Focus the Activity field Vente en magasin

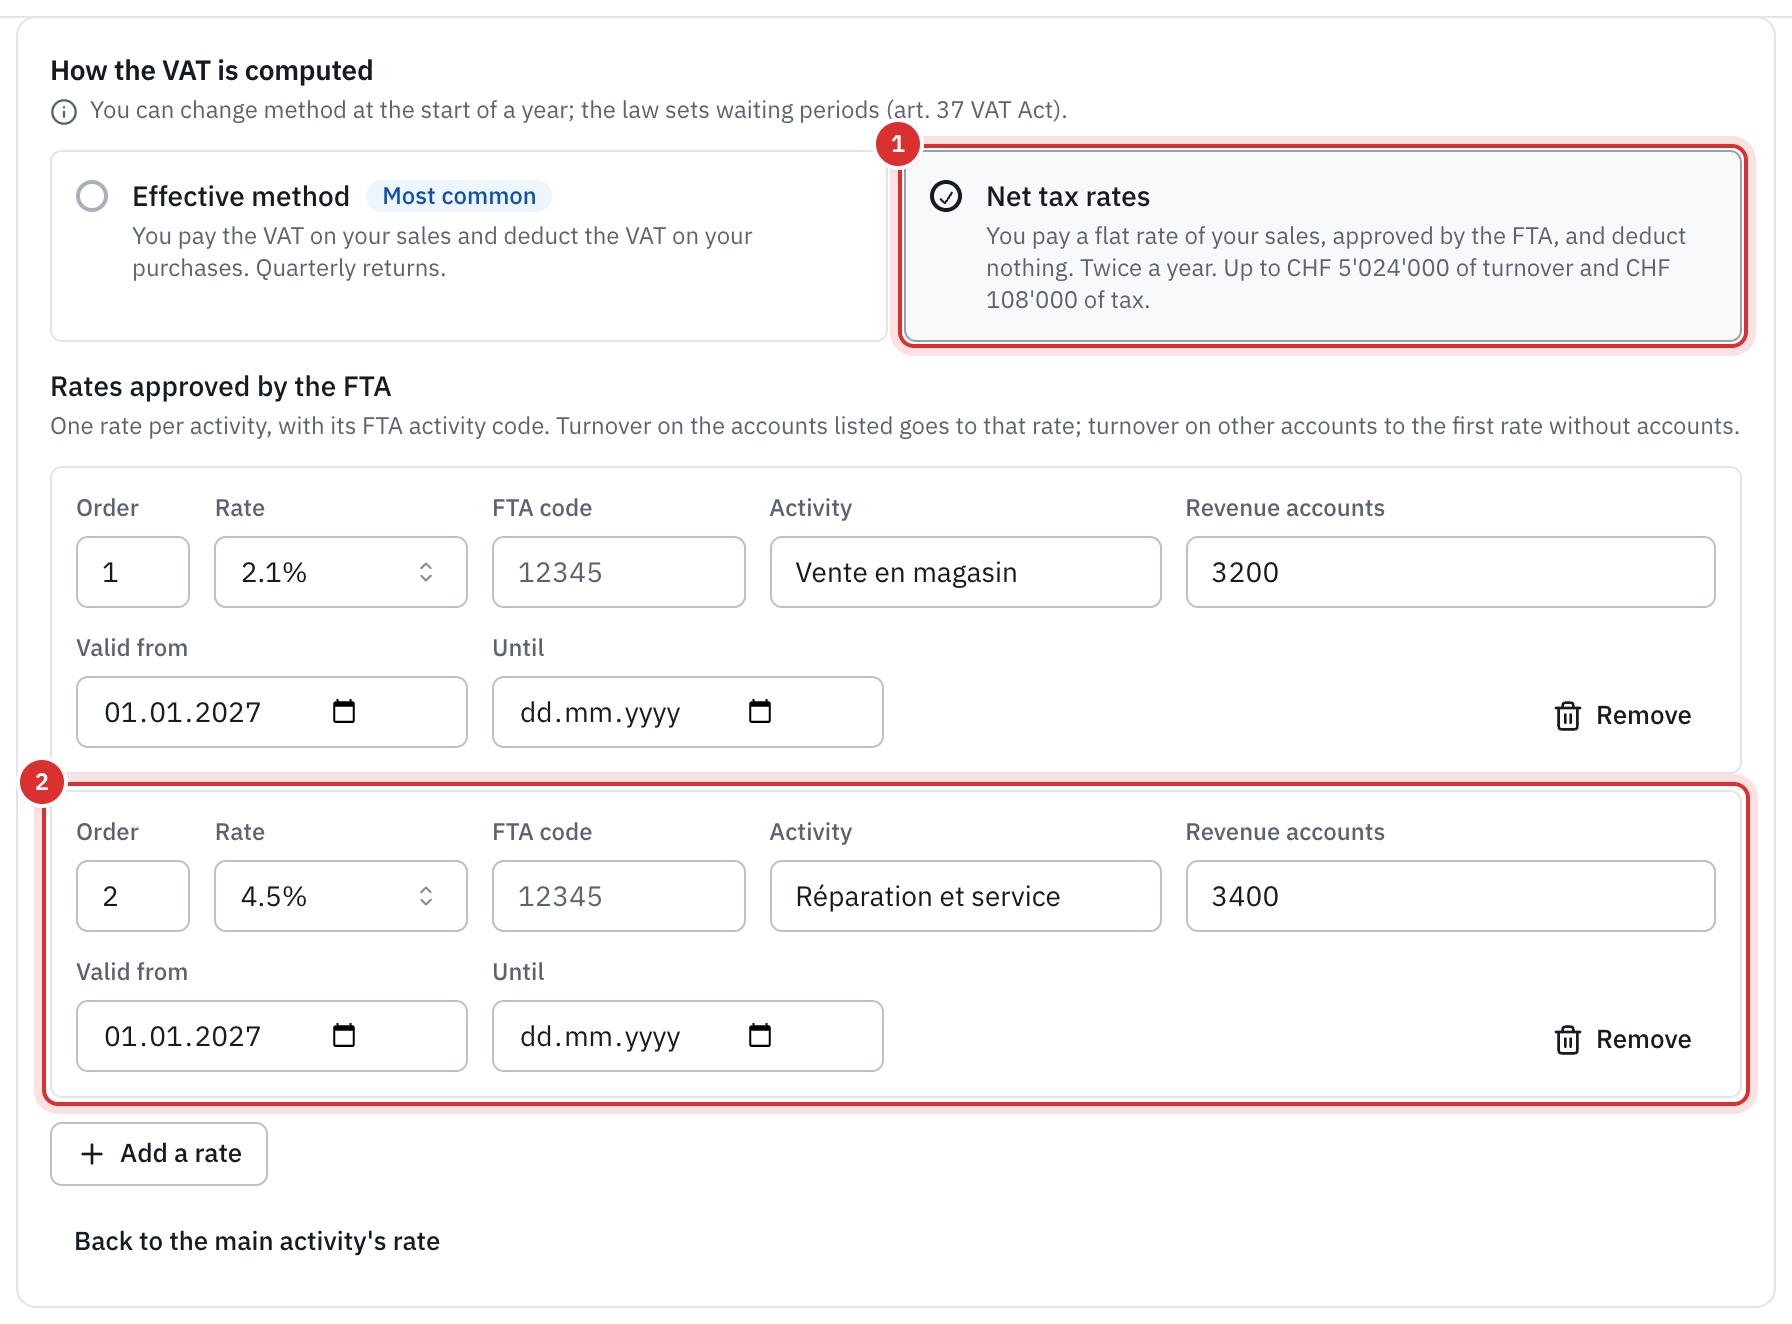(966, 572)
